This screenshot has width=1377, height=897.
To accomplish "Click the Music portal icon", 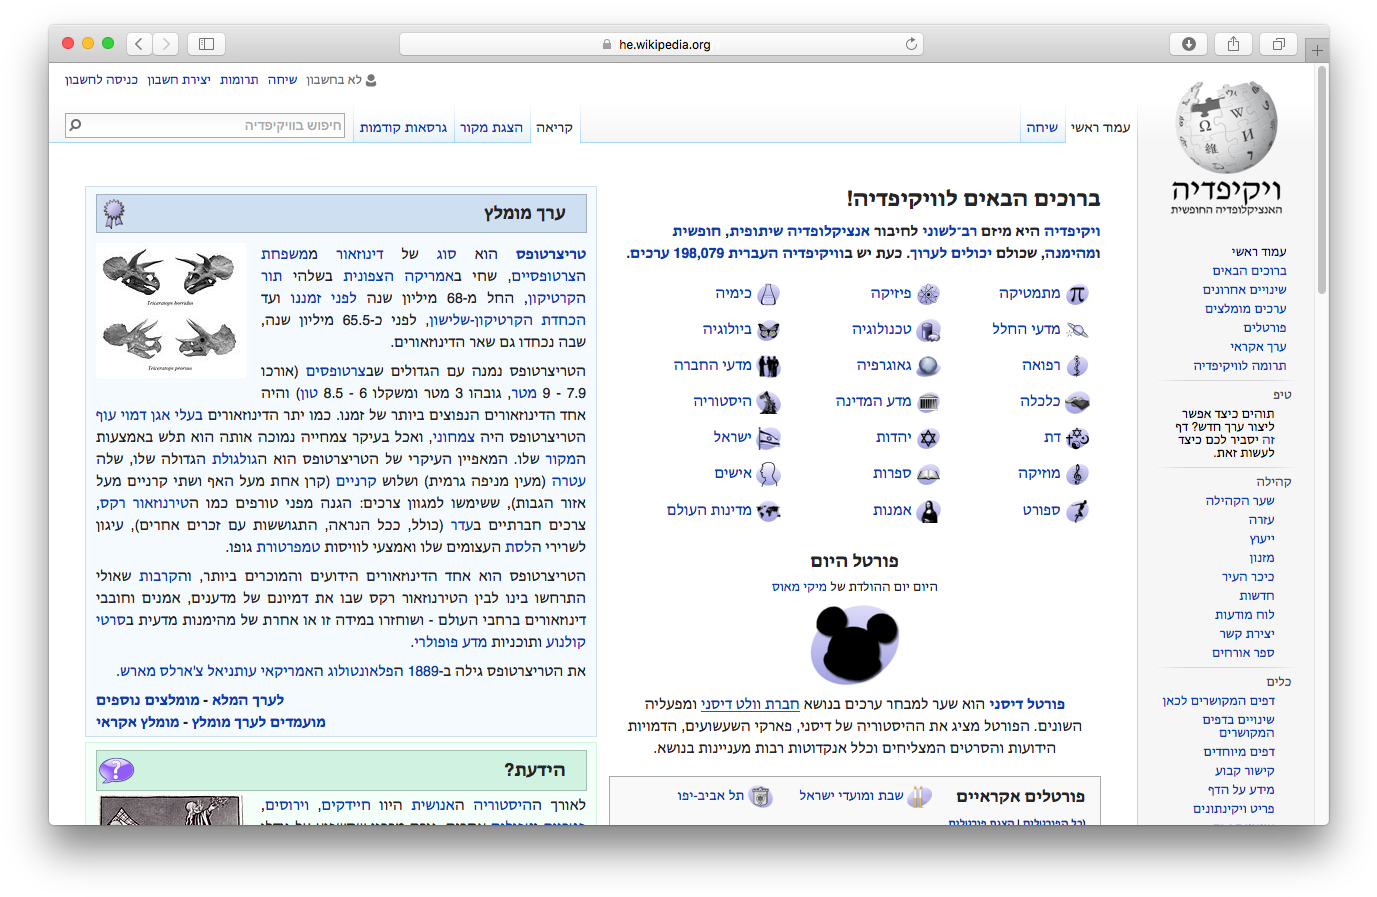I will (x=1077, y=474).
